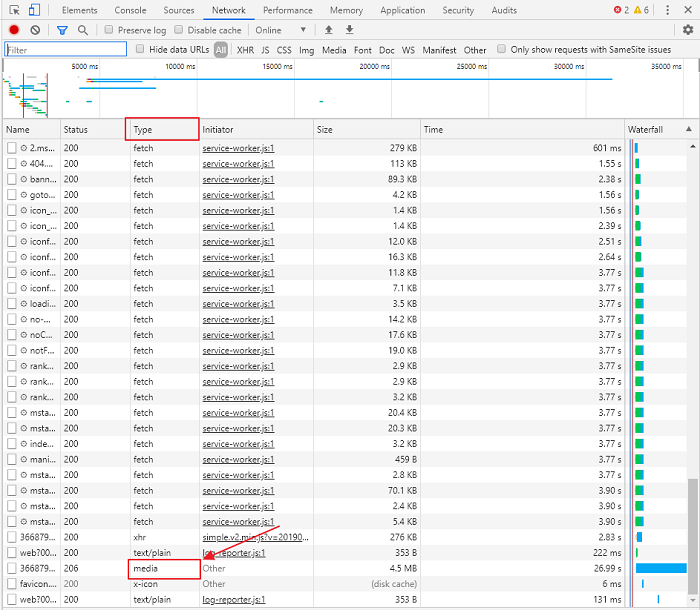Toggle the device toolbar icon

click(34, 10)
